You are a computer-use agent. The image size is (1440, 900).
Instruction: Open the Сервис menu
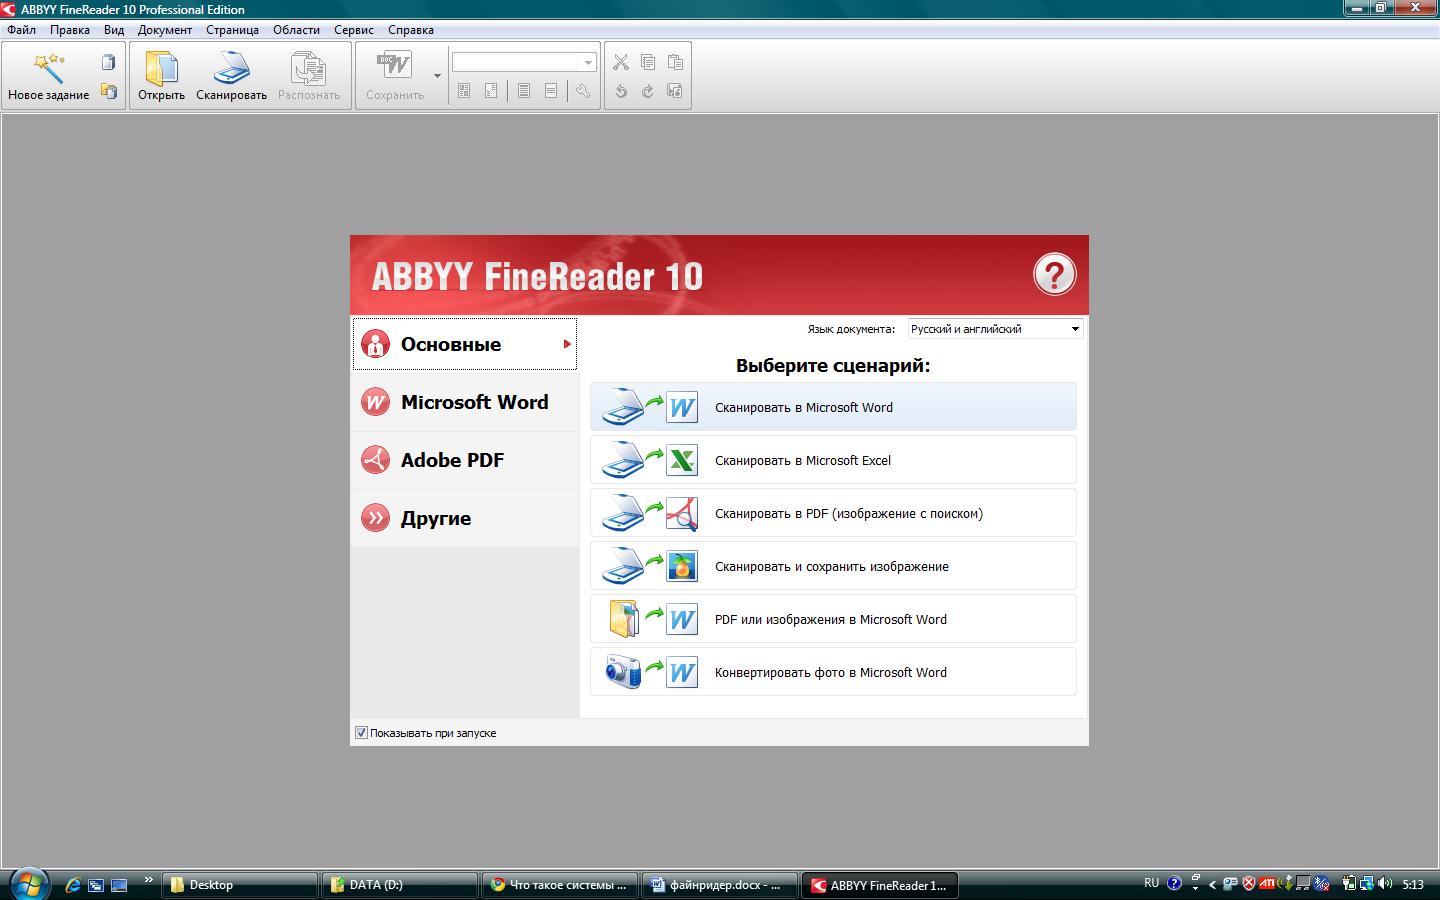pos(354,30)
